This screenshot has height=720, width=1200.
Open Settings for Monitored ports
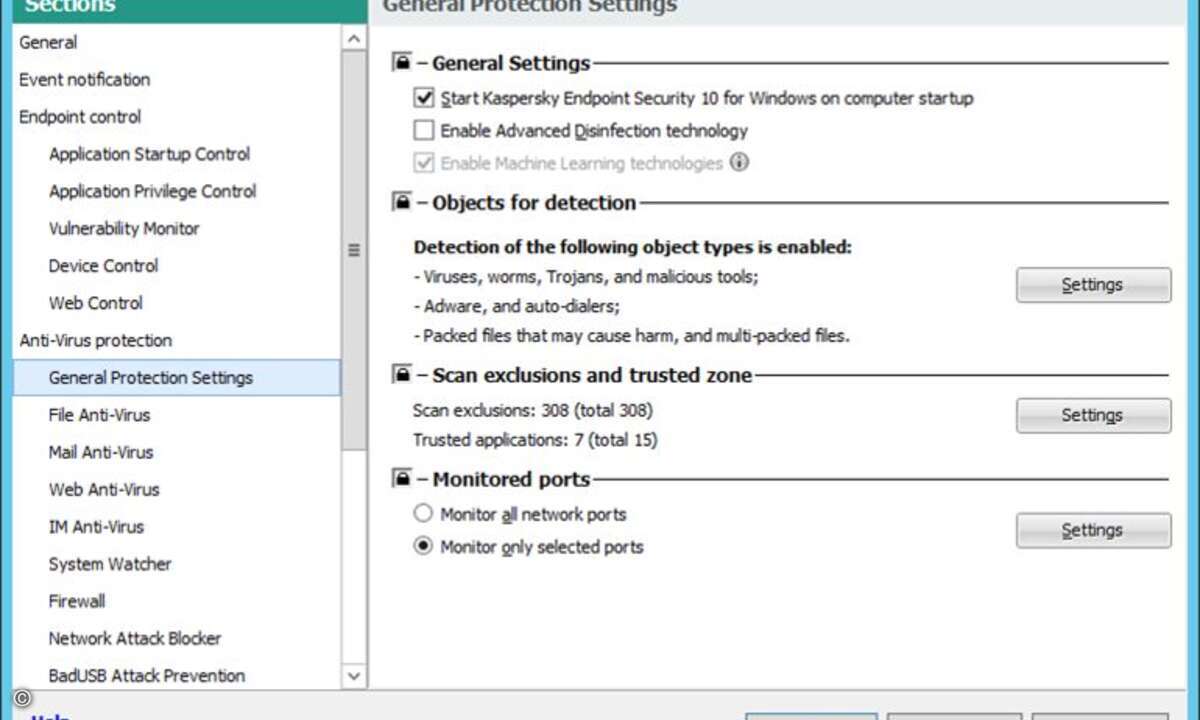(1093, 530)
